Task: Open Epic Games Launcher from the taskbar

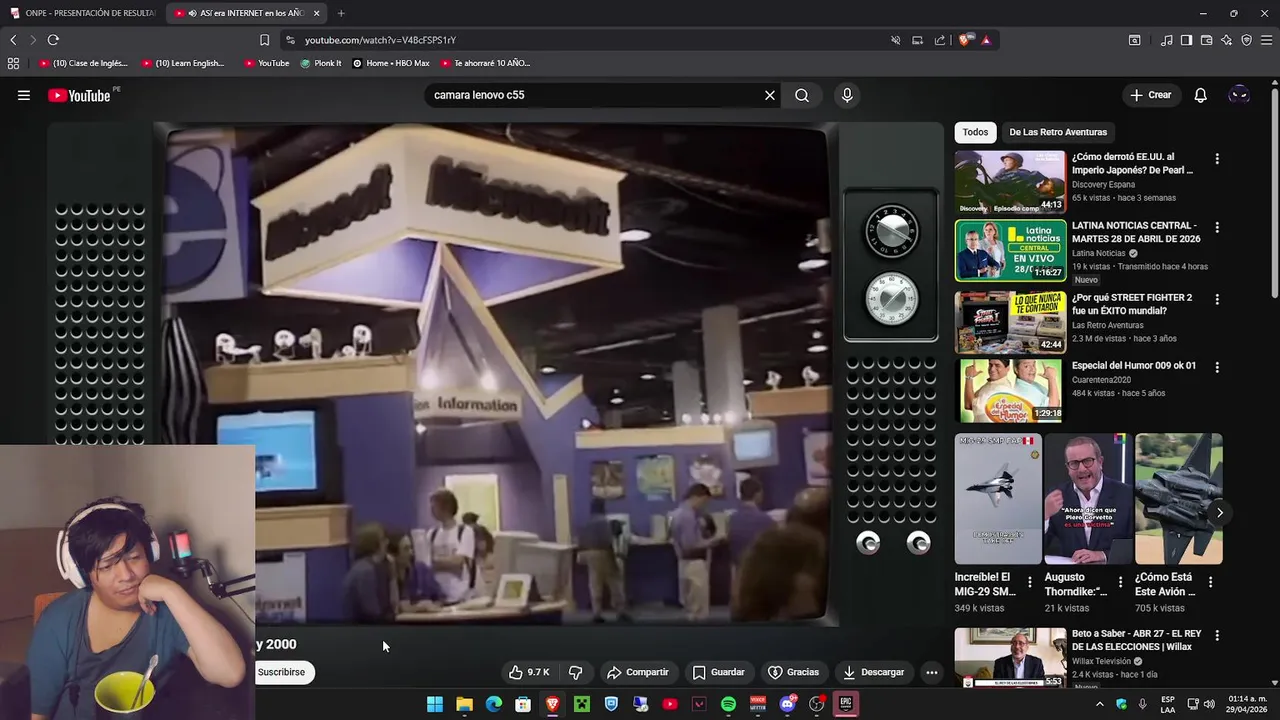Action: [846, 704]
